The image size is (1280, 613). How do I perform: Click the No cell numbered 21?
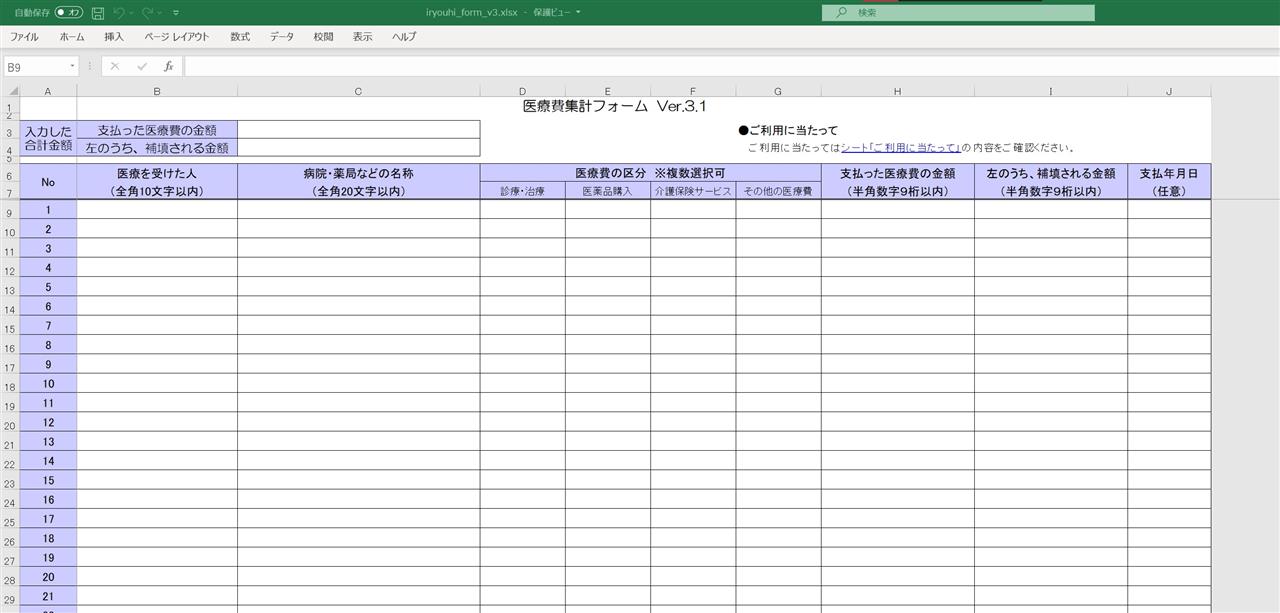click(x=48, y=596)
